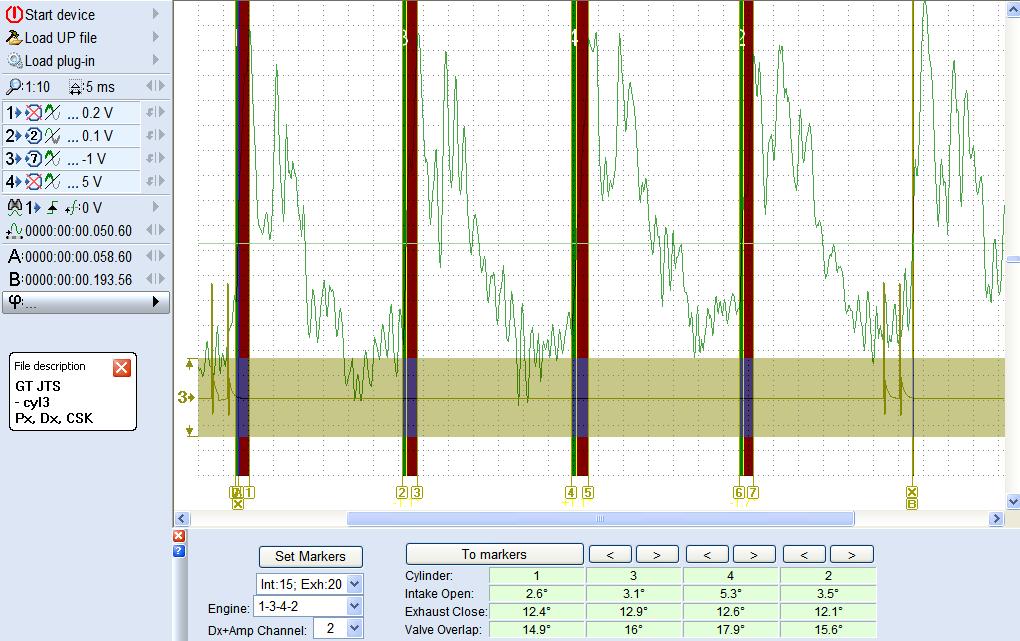1020x641 pixels.
Task: Expand the Load UP file submenu arrow
Action: [155, 37]
